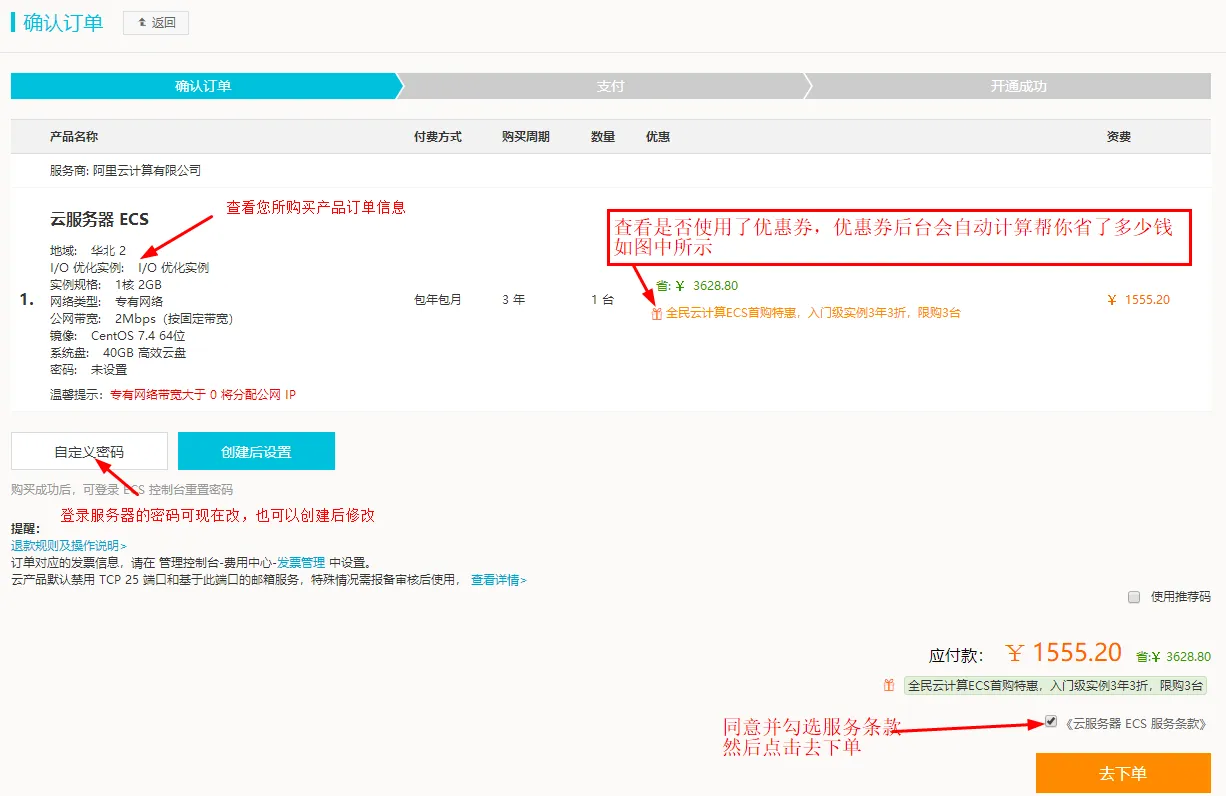The image size is (1226, 796).
Task: Click the 返回 back button
Action: [x=155, y=23]
